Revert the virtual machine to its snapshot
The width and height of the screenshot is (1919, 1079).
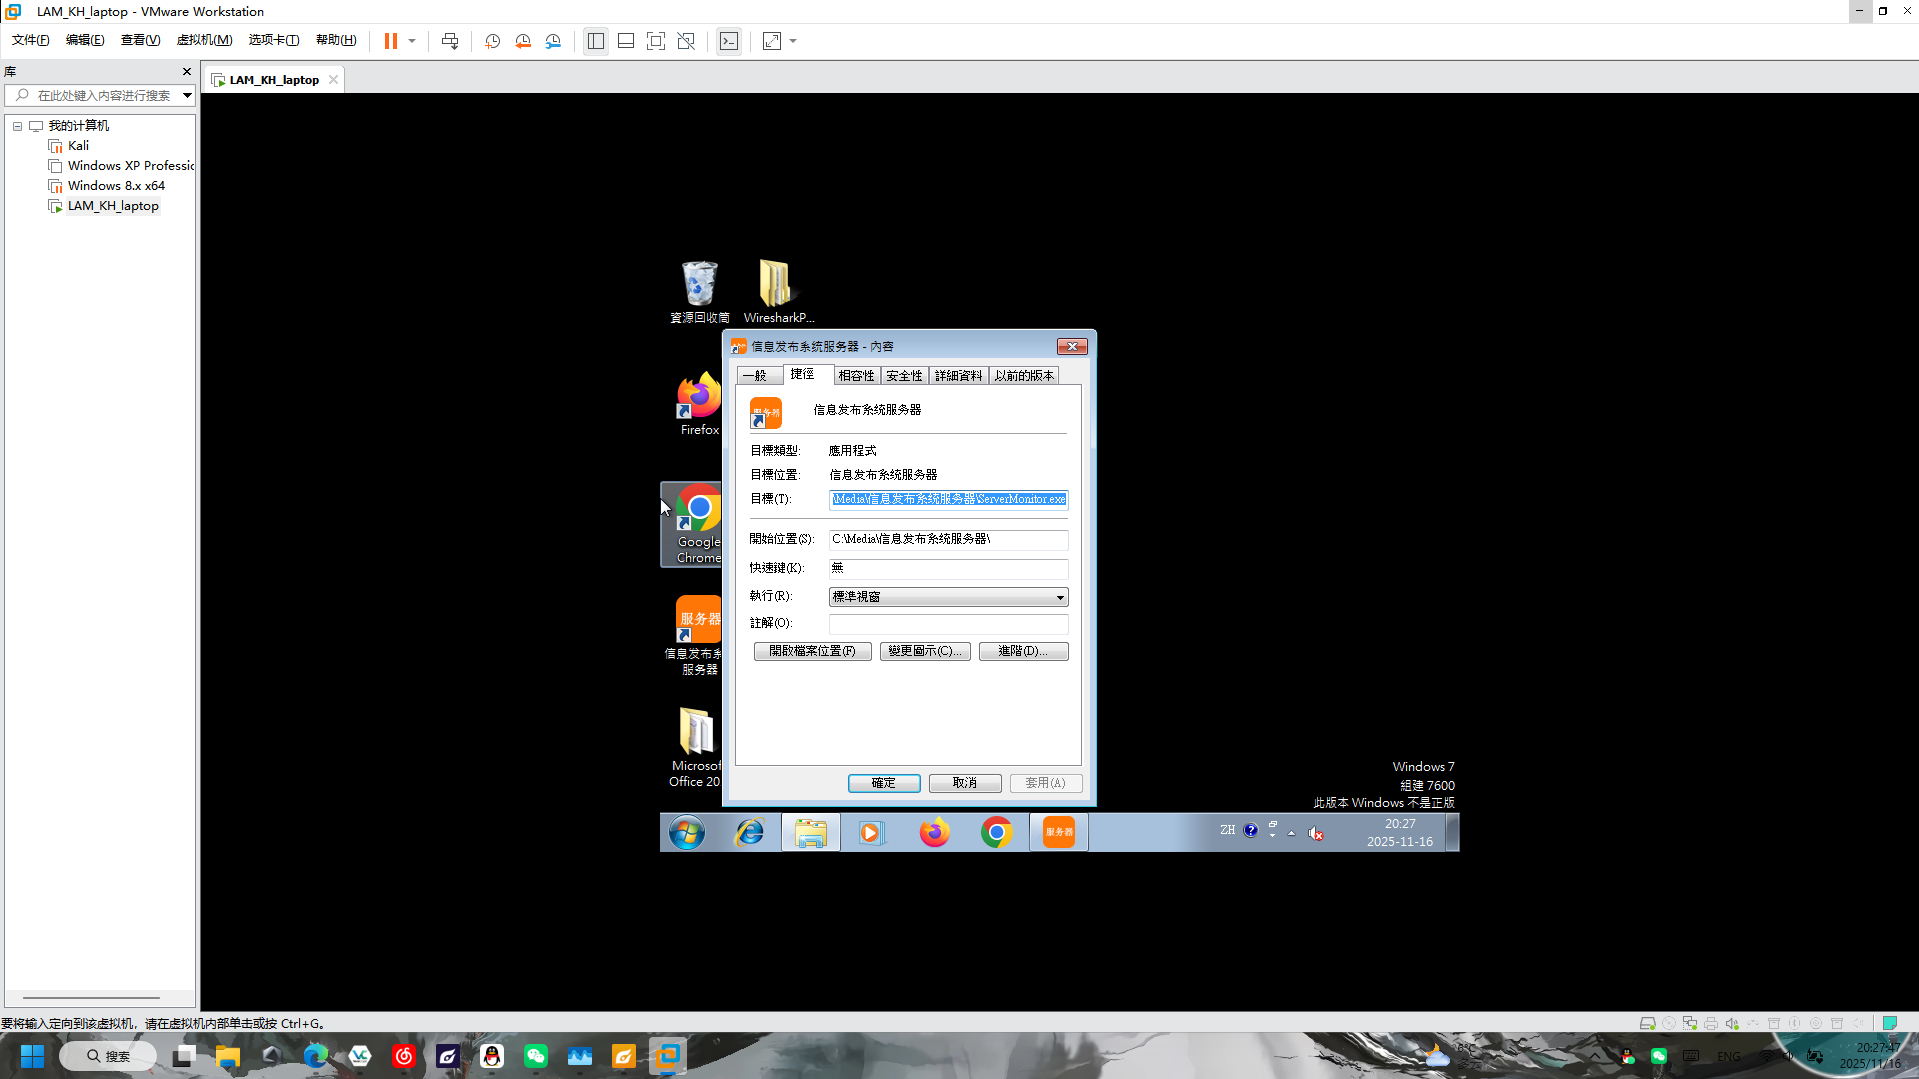point(522,41)
